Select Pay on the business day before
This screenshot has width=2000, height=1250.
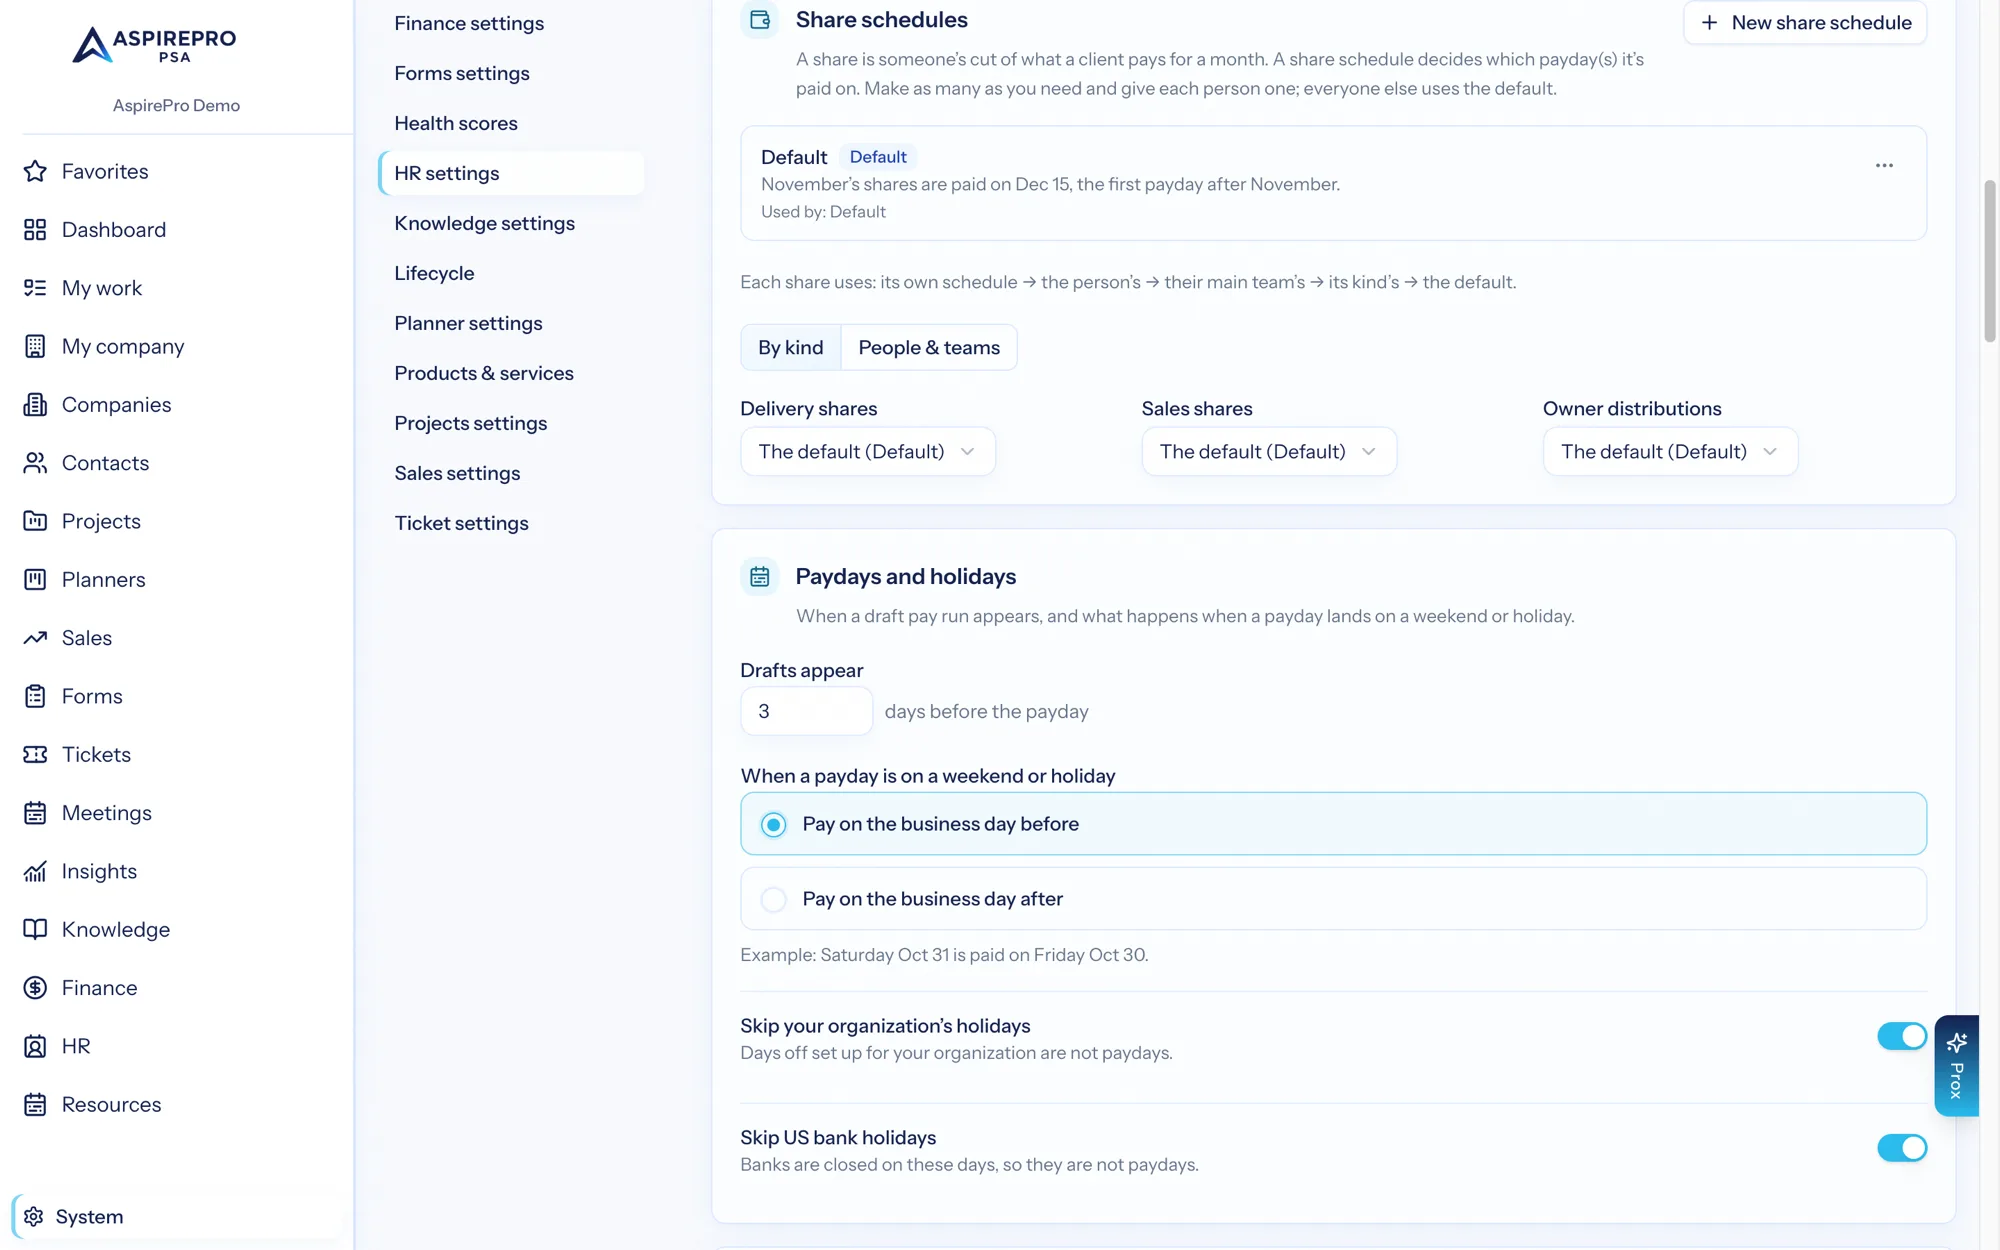tap(1333, 824)
